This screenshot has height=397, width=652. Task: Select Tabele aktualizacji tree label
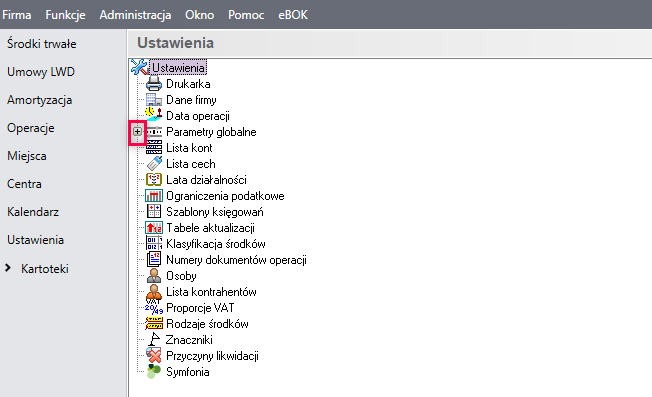210,228
